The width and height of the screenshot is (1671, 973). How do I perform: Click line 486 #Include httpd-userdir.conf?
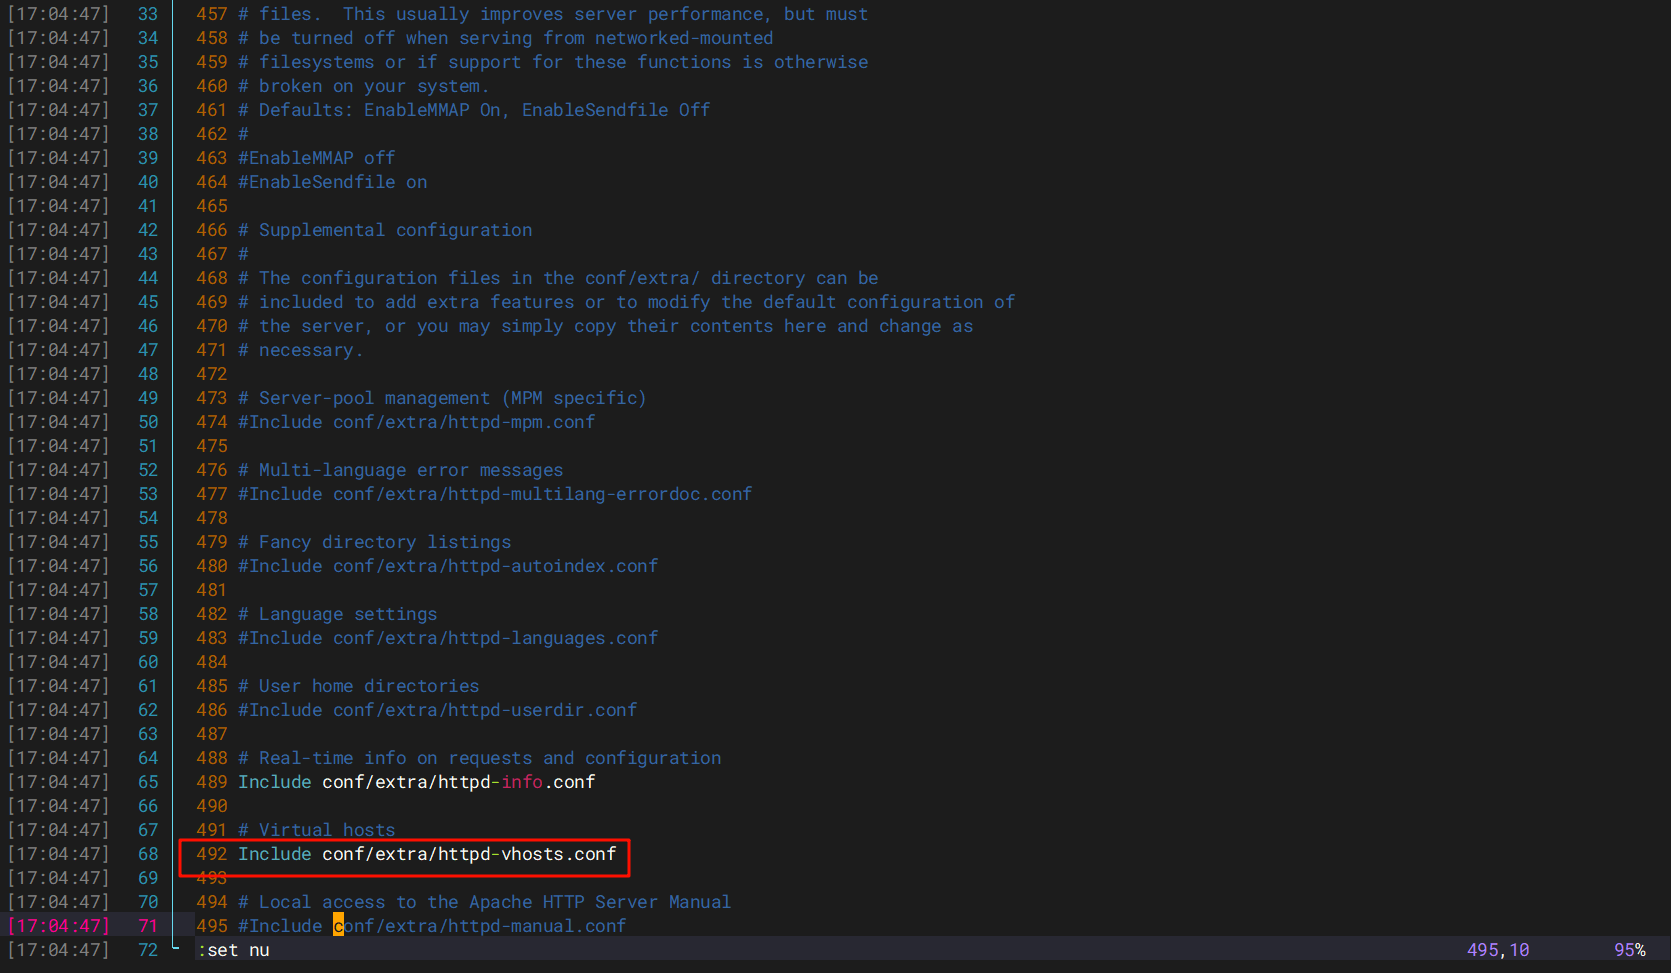tap(437, 710)
